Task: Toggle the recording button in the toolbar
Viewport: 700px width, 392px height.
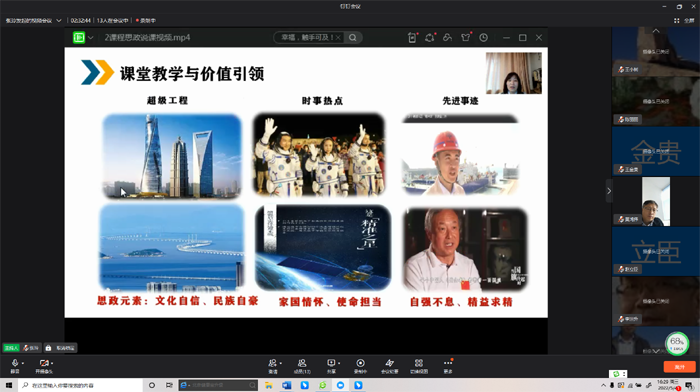Action: pos(360,366)
